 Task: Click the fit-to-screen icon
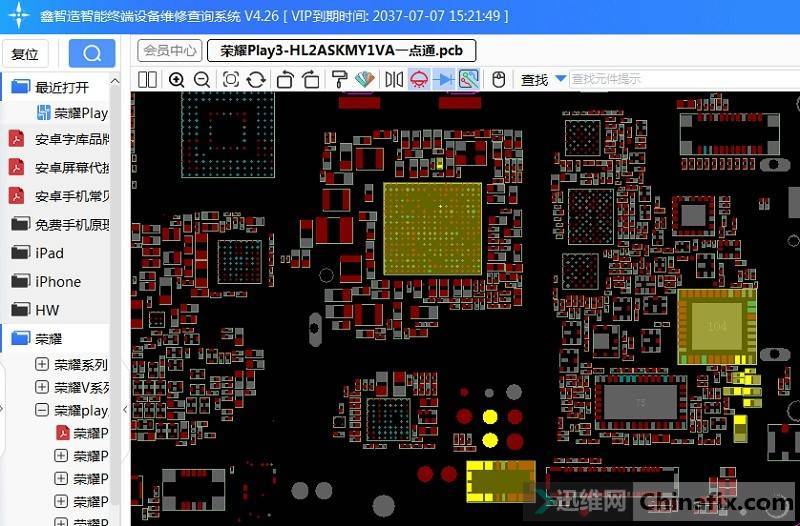pyautogui.click(x=231, y=79)
